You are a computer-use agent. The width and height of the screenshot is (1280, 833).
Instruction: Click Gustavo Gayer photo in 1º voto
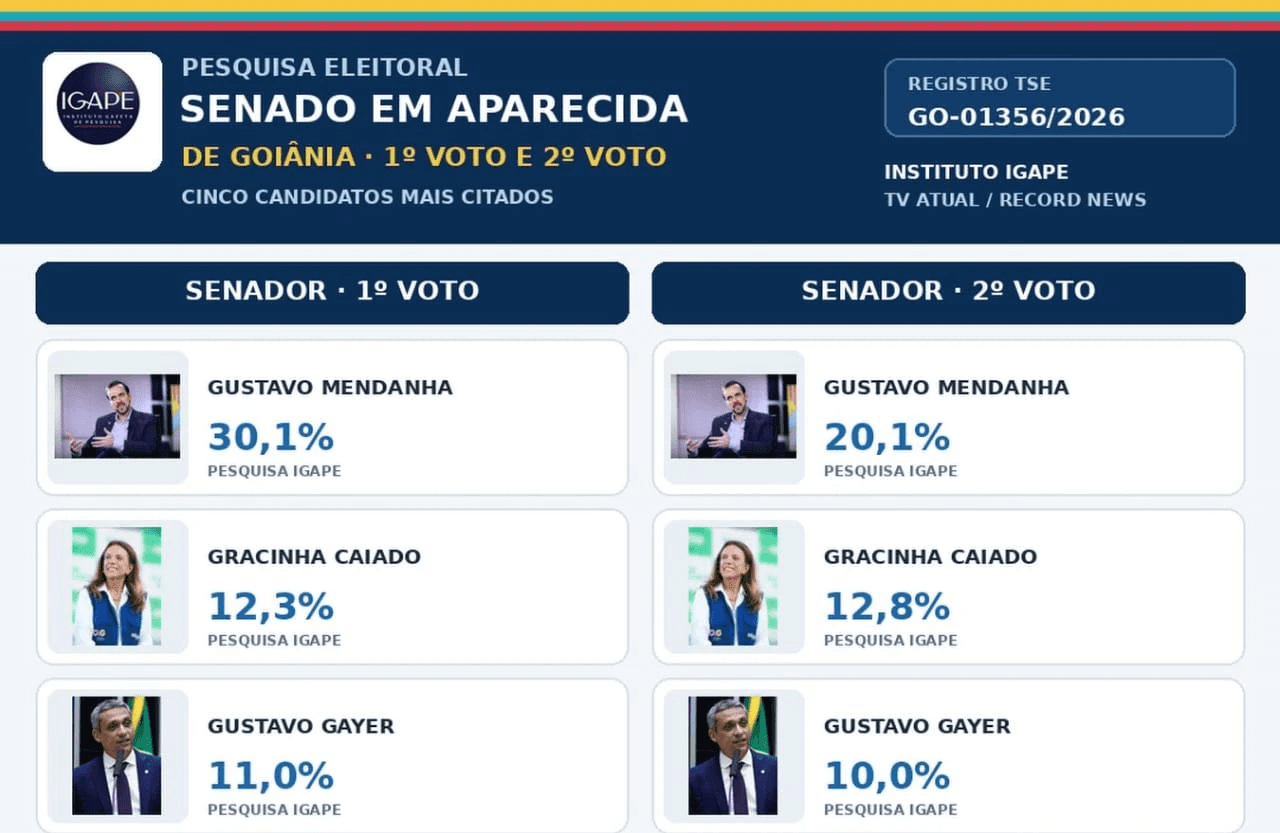[x=117, y=756]
